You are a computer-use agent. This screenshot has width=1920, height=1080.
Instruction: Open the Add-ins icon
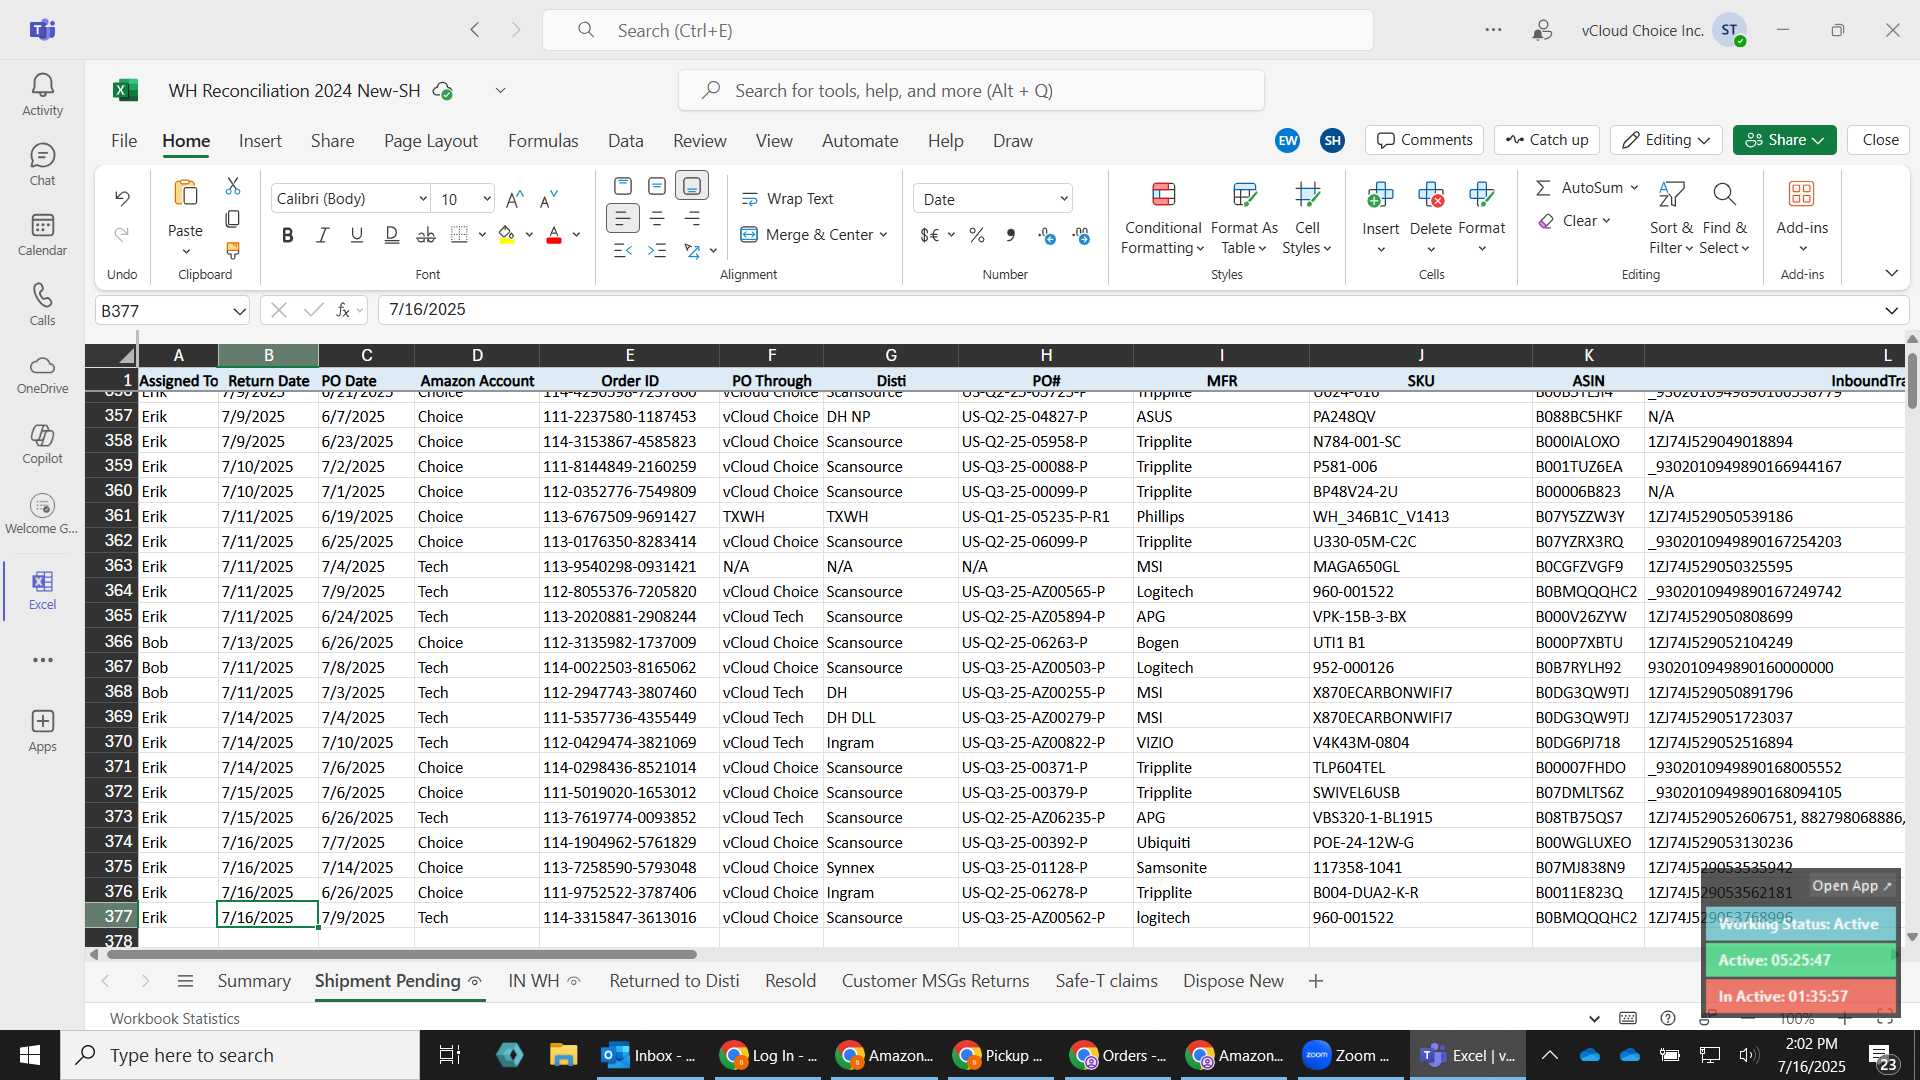pyautogui.click(x=1801, y=194)
